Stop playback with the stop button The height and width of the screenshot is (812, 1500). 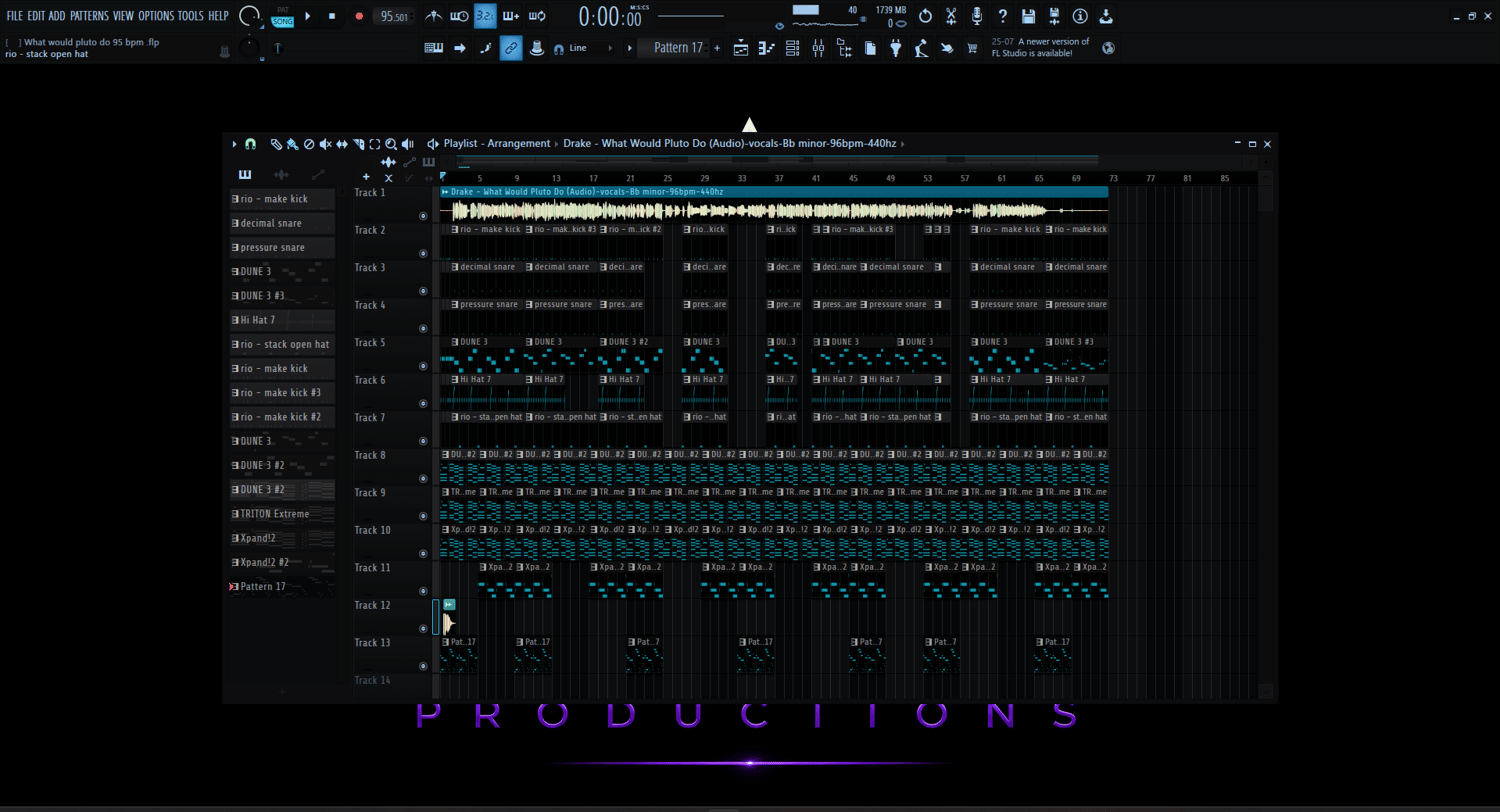click(x=333, y=16)
